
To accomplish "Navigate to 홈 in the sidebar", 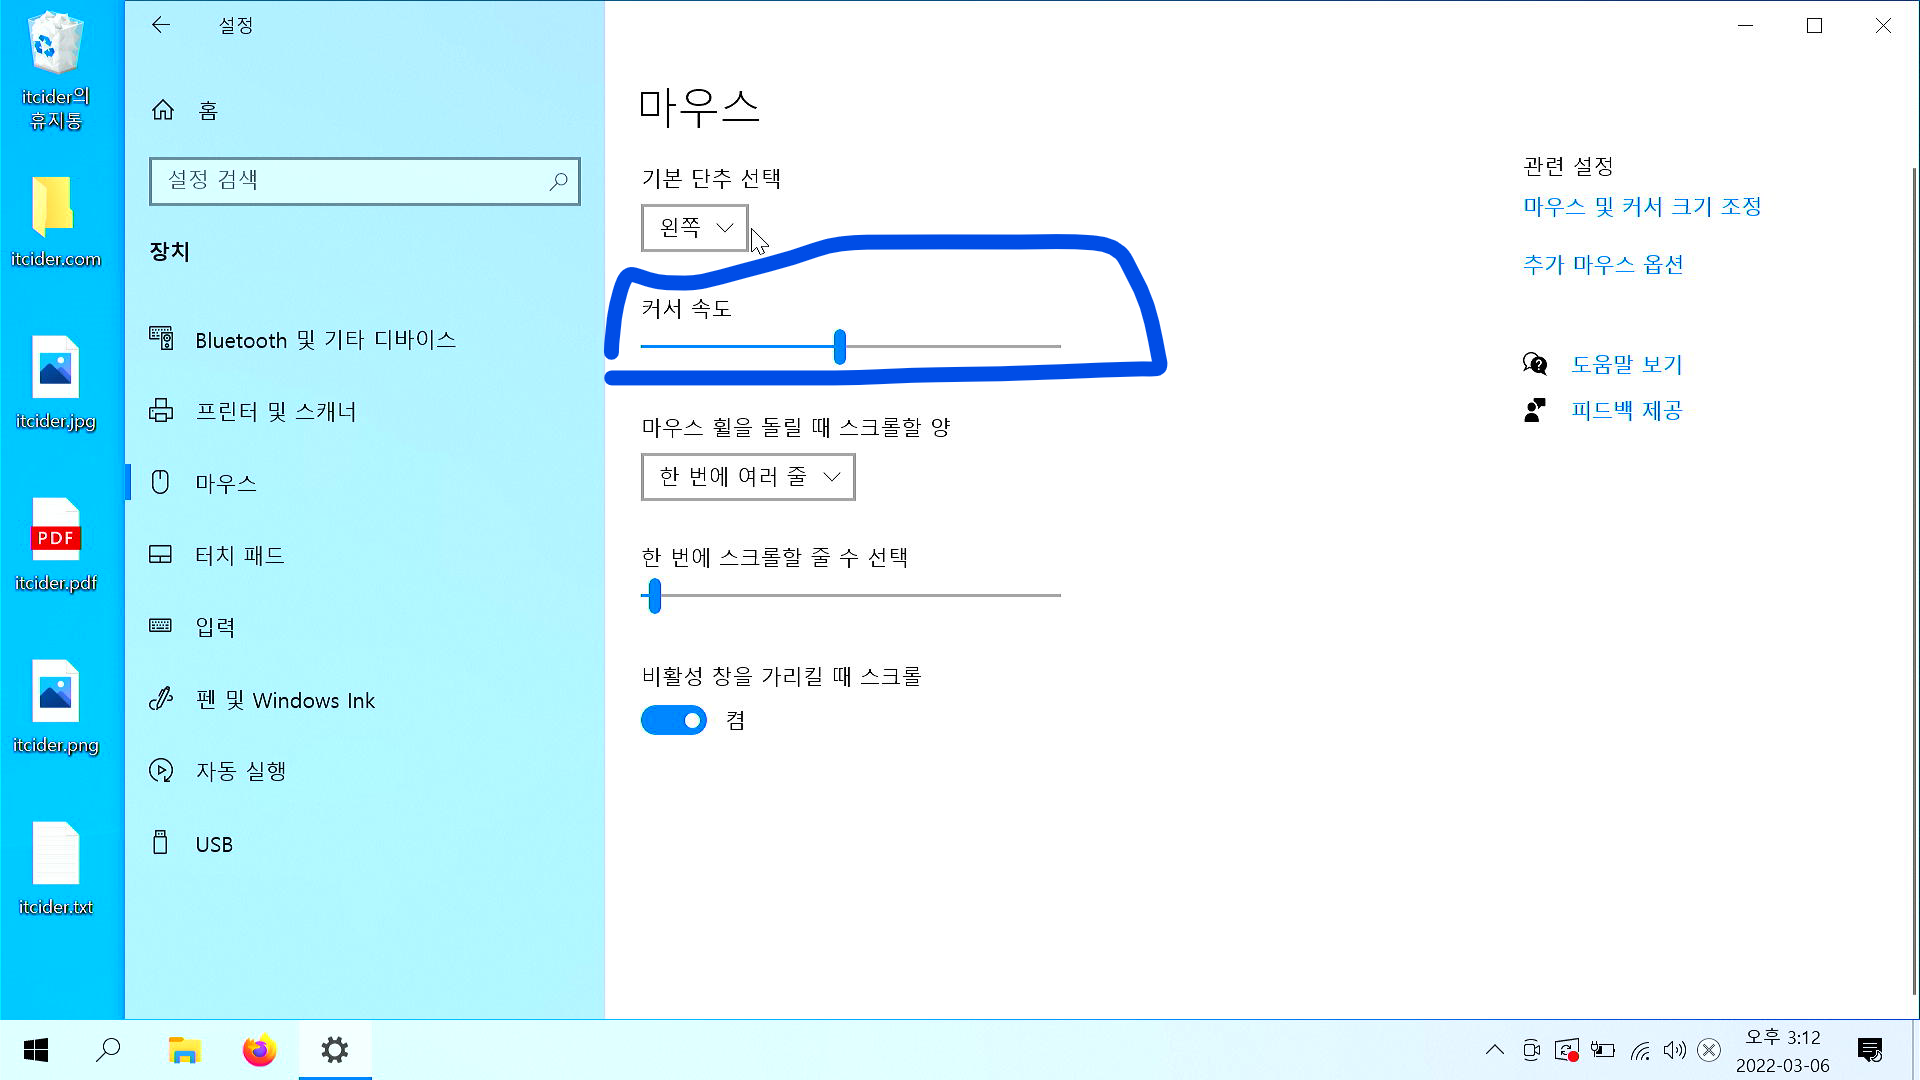I will click(x=206, y=111).
